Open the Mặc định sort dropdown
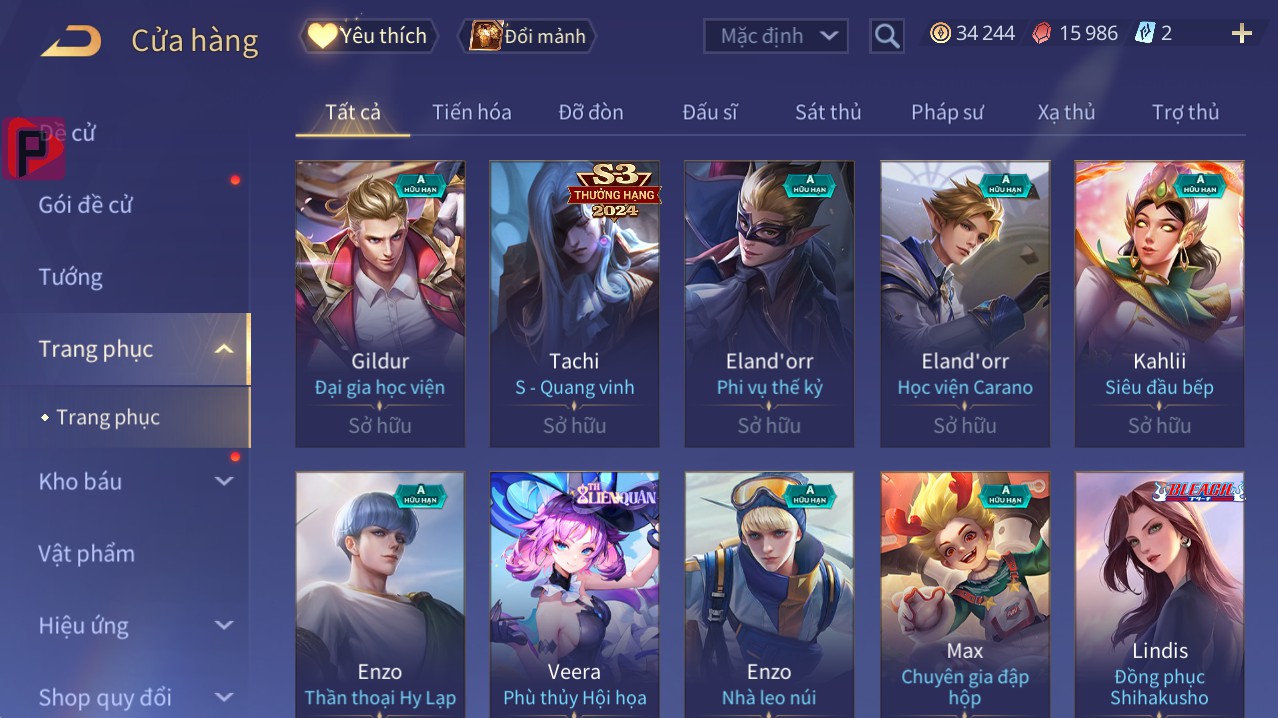 pyautogui.click(x=776, y=36)
